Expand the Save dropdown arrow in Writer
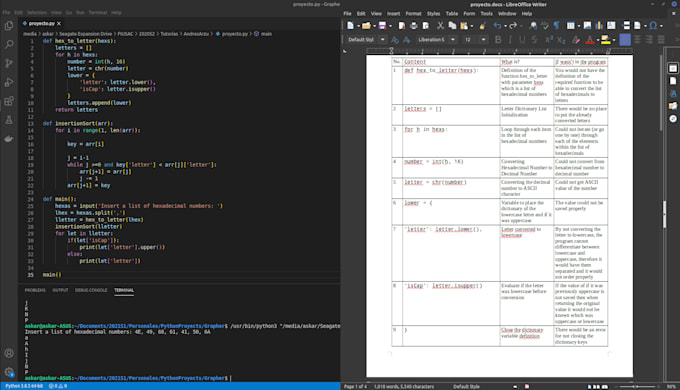 (x=390, y=26)
